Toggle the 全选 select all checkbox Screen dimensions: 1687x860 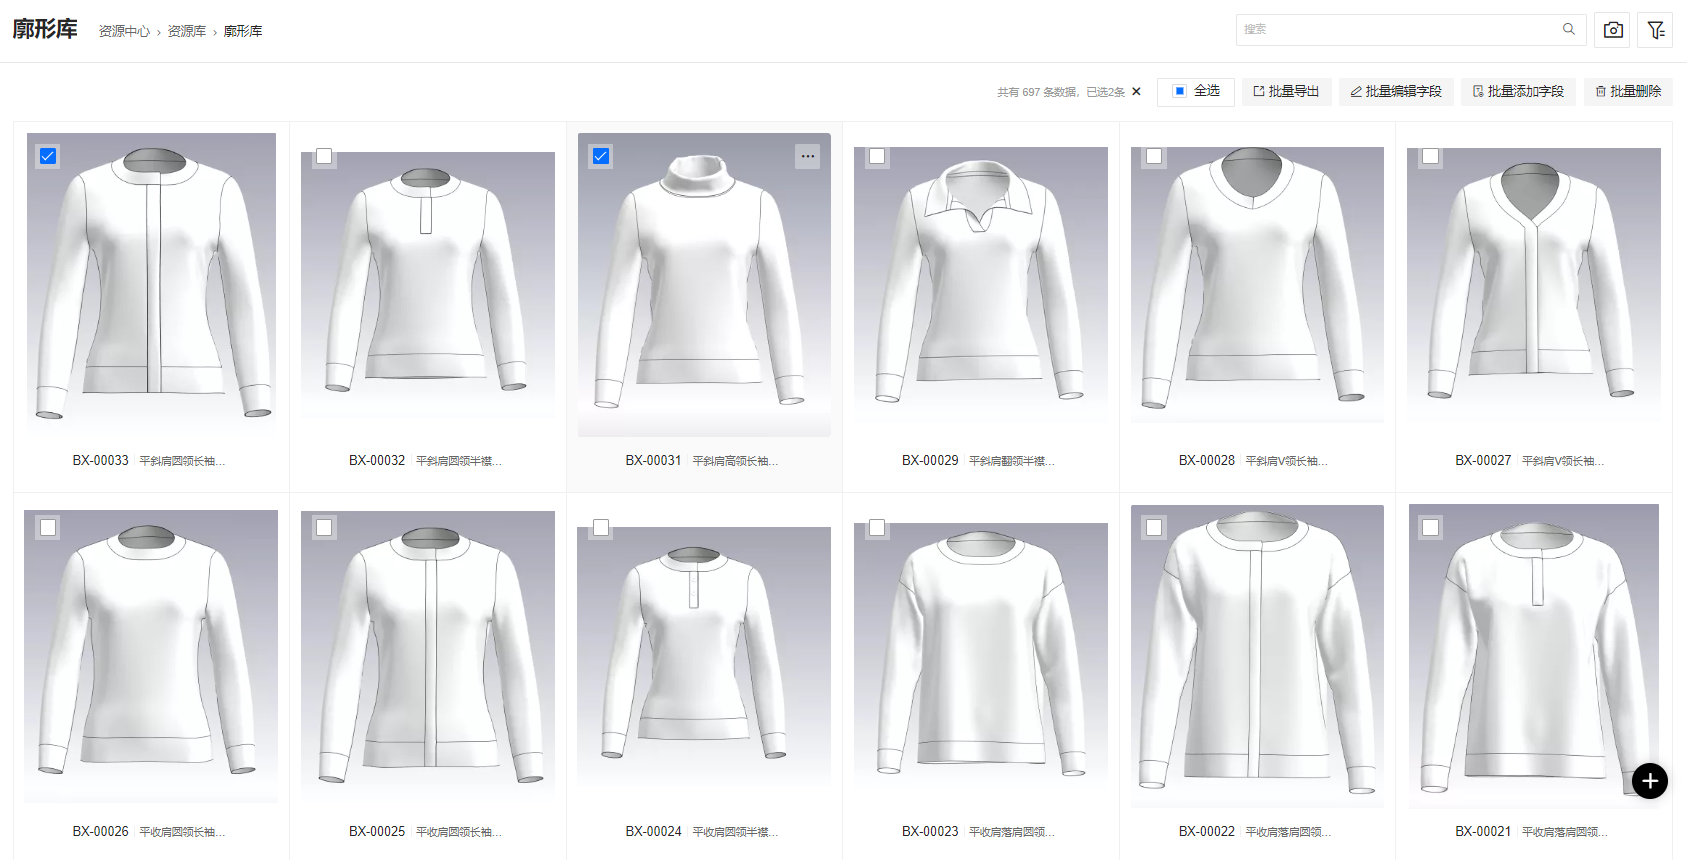pos(1180,91)
